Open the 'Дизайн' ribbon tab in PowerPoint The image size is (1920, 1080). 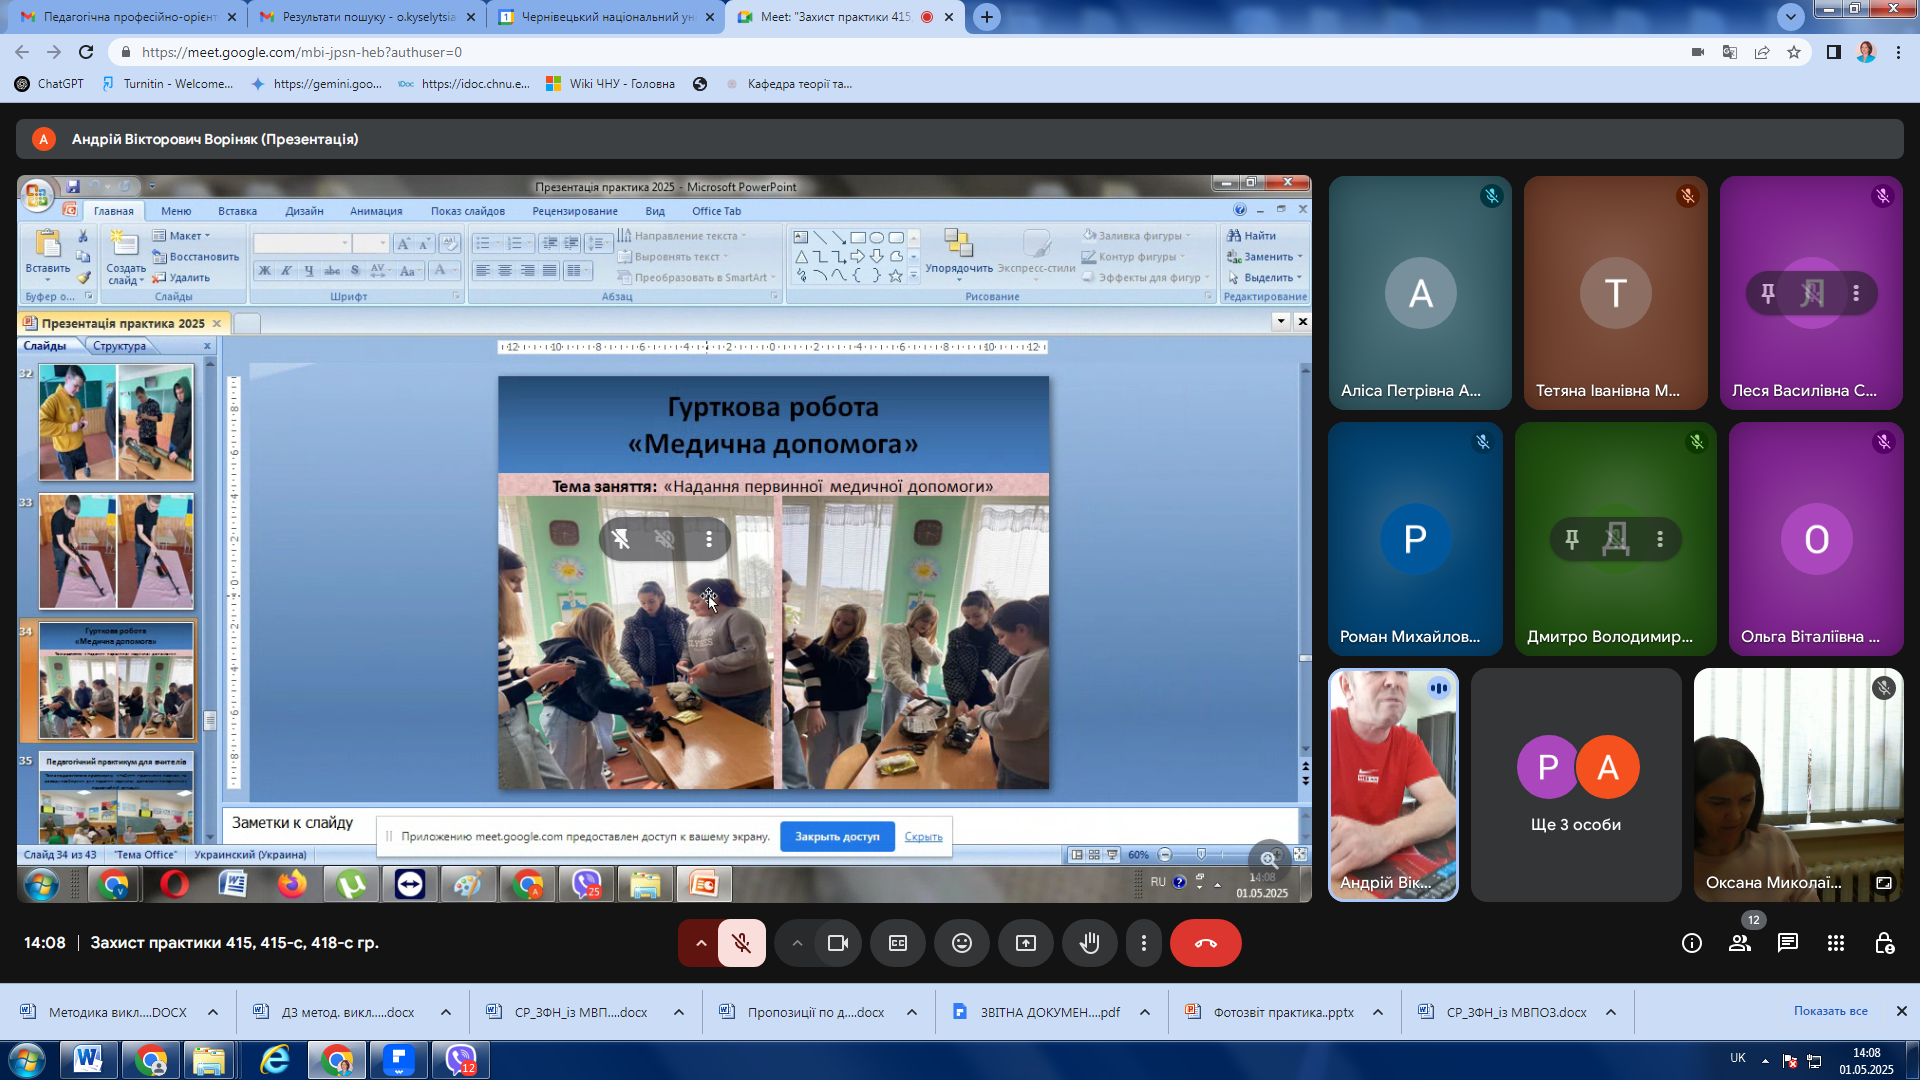tap(304, 211)
